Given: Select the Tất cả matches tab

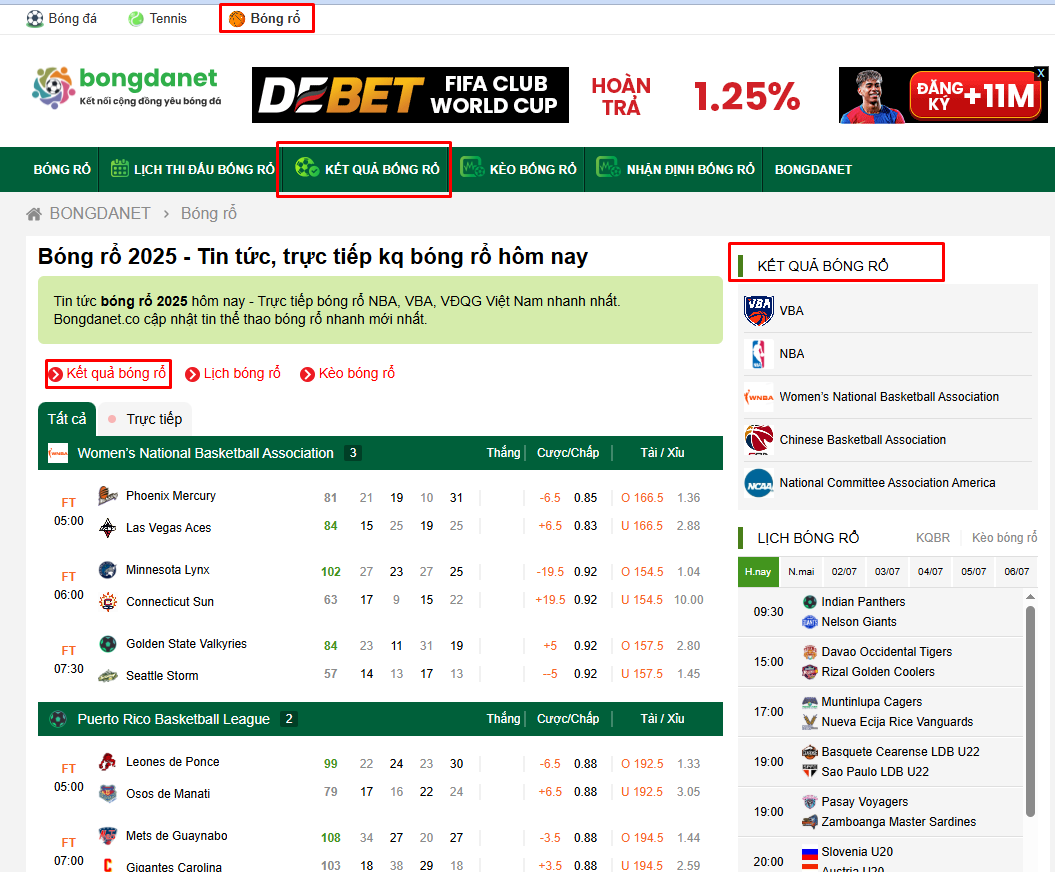Looking at the screenshot, I should pyautogui.click(x=67, y=419).
